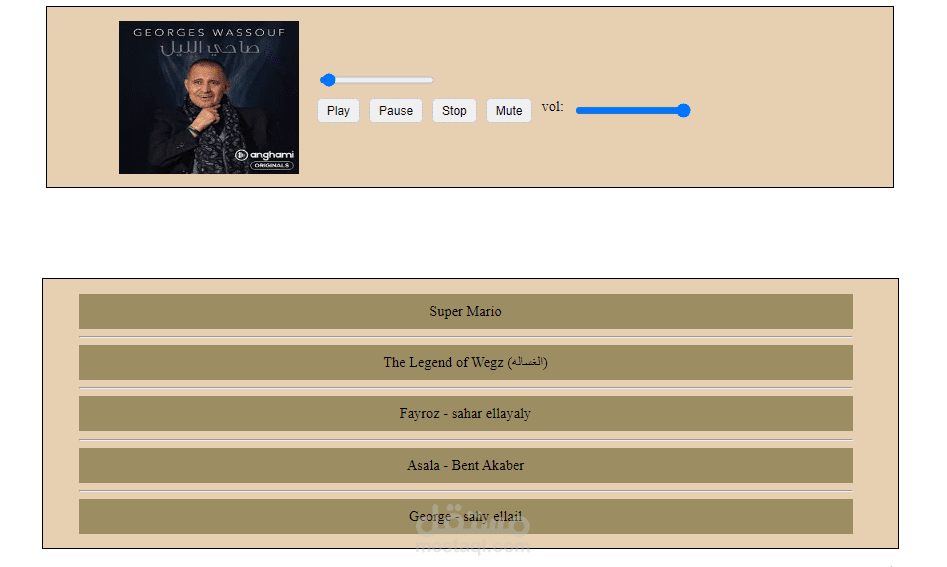Click the Play button
The width and height of the screenshot is (947, 567).
point(338,111)
